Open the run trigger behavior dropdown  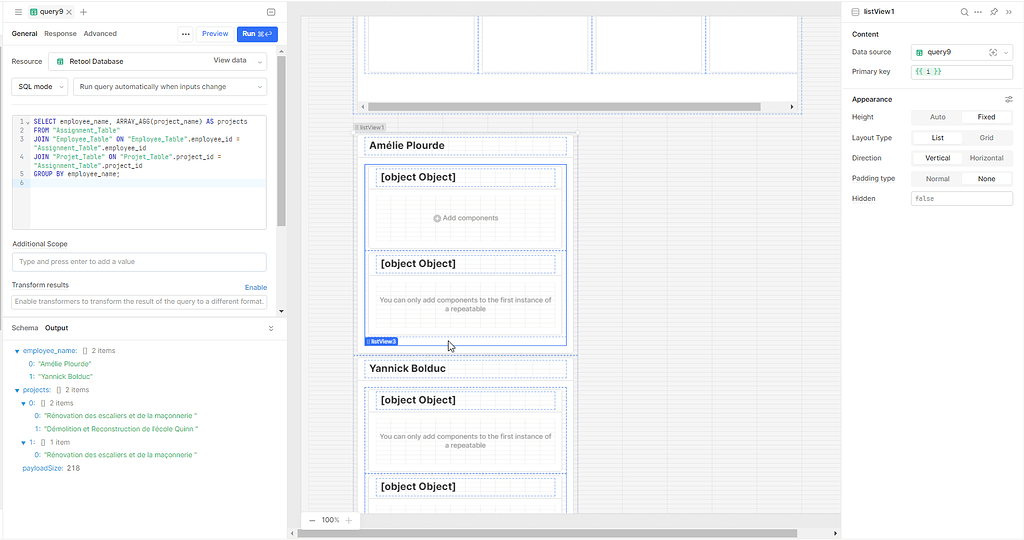point(169,87)
